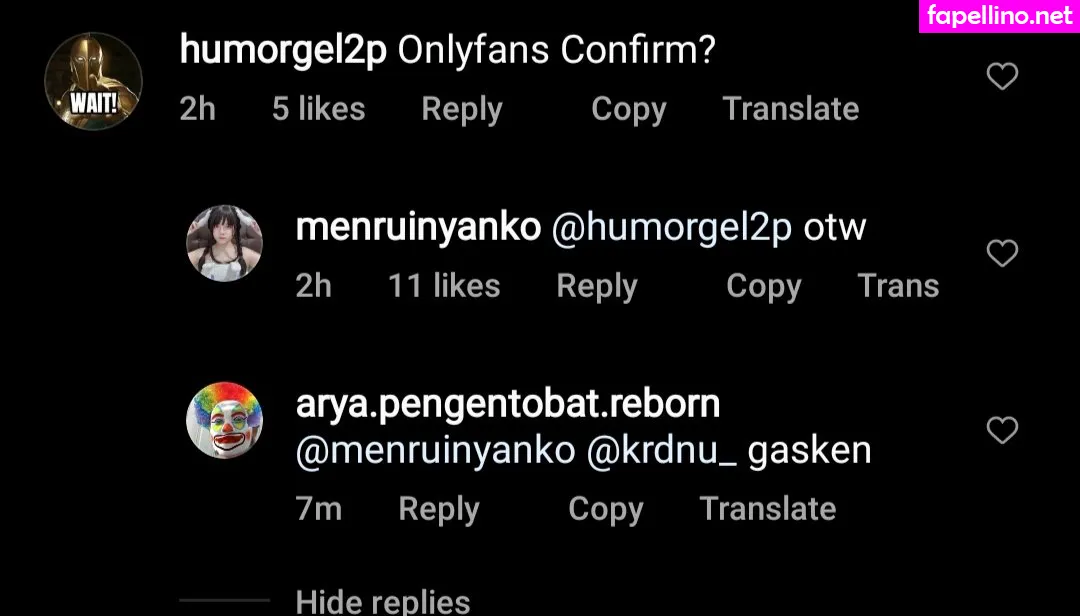Like menruinyanko's reply with the heart

(x=1002, y=254)
